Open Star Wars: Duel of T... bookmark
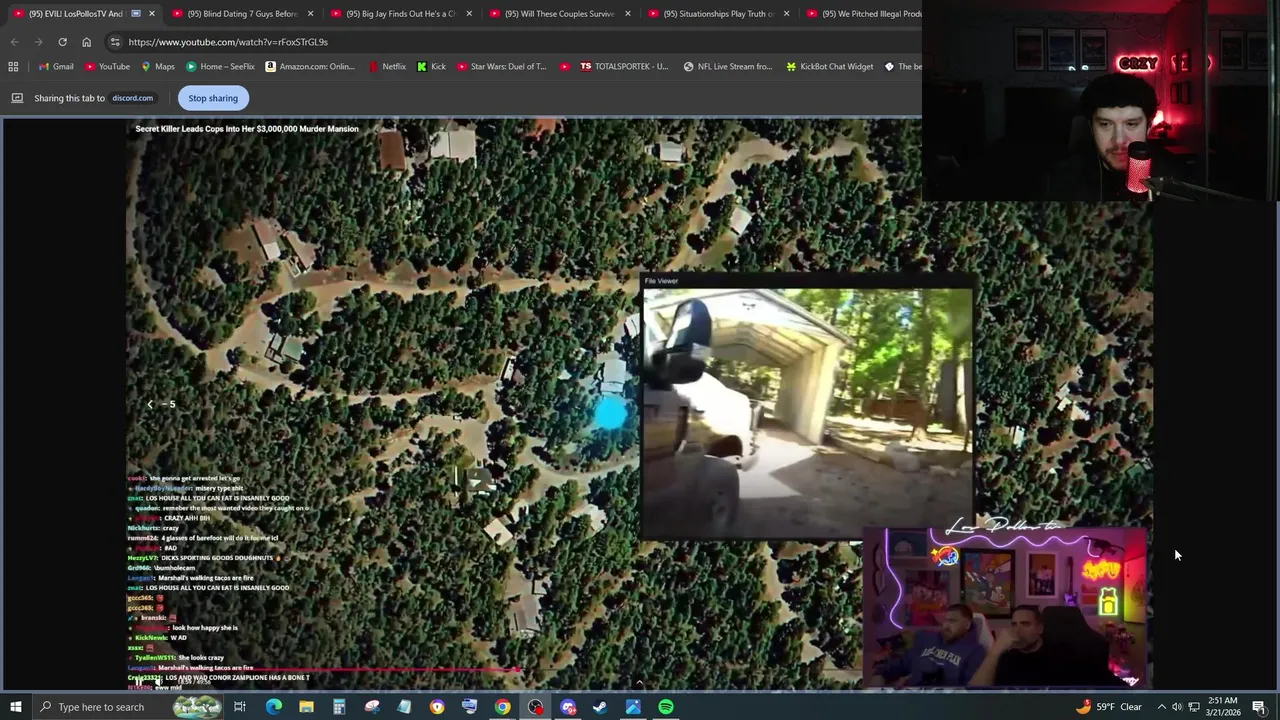 (x=502, y=67)
